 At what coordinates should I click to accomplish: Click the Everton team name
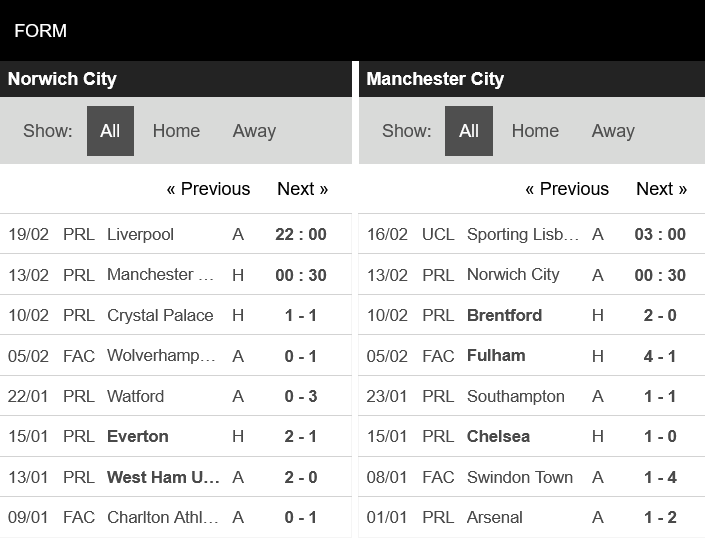pos(138,436)
